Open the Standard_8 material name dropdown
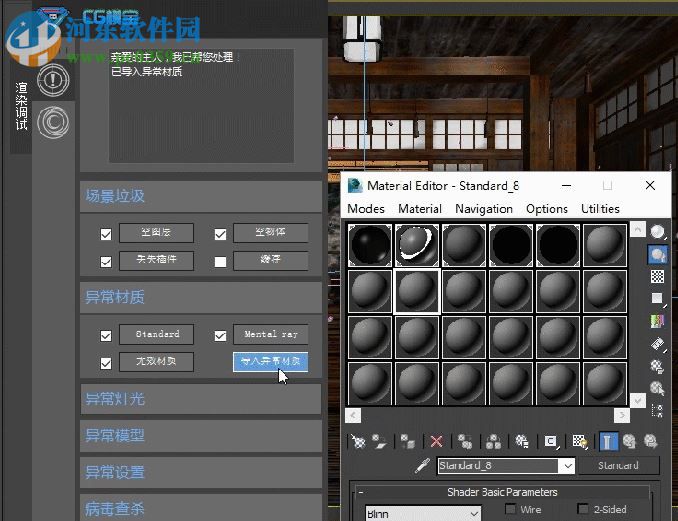Screen dimensions: 678x521 click(x=567, y=466)
